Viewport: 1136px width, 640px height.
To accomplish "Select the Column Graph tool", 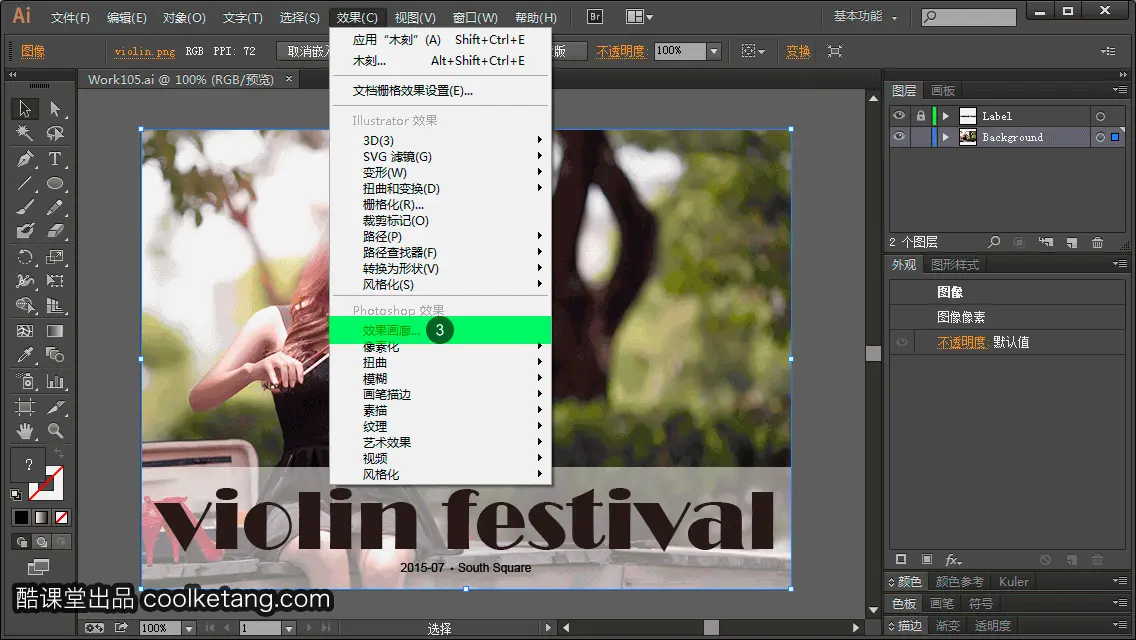I will (x=55, y=381).
